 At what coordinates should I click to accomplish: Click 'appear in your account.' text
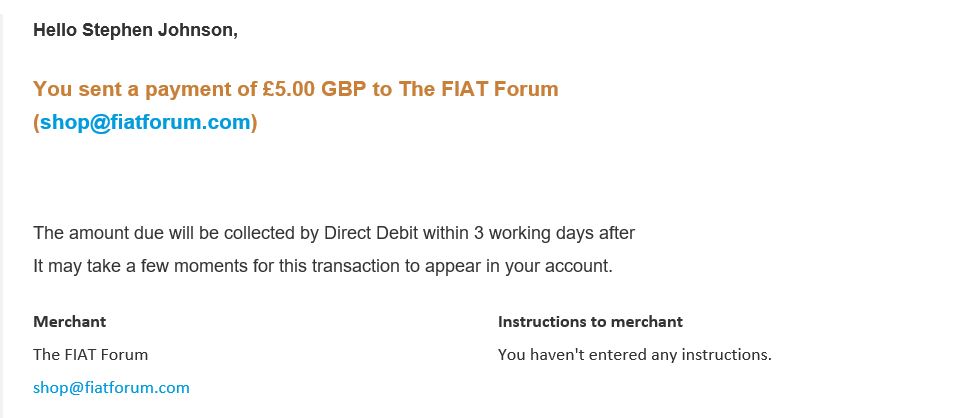[519, 266]
